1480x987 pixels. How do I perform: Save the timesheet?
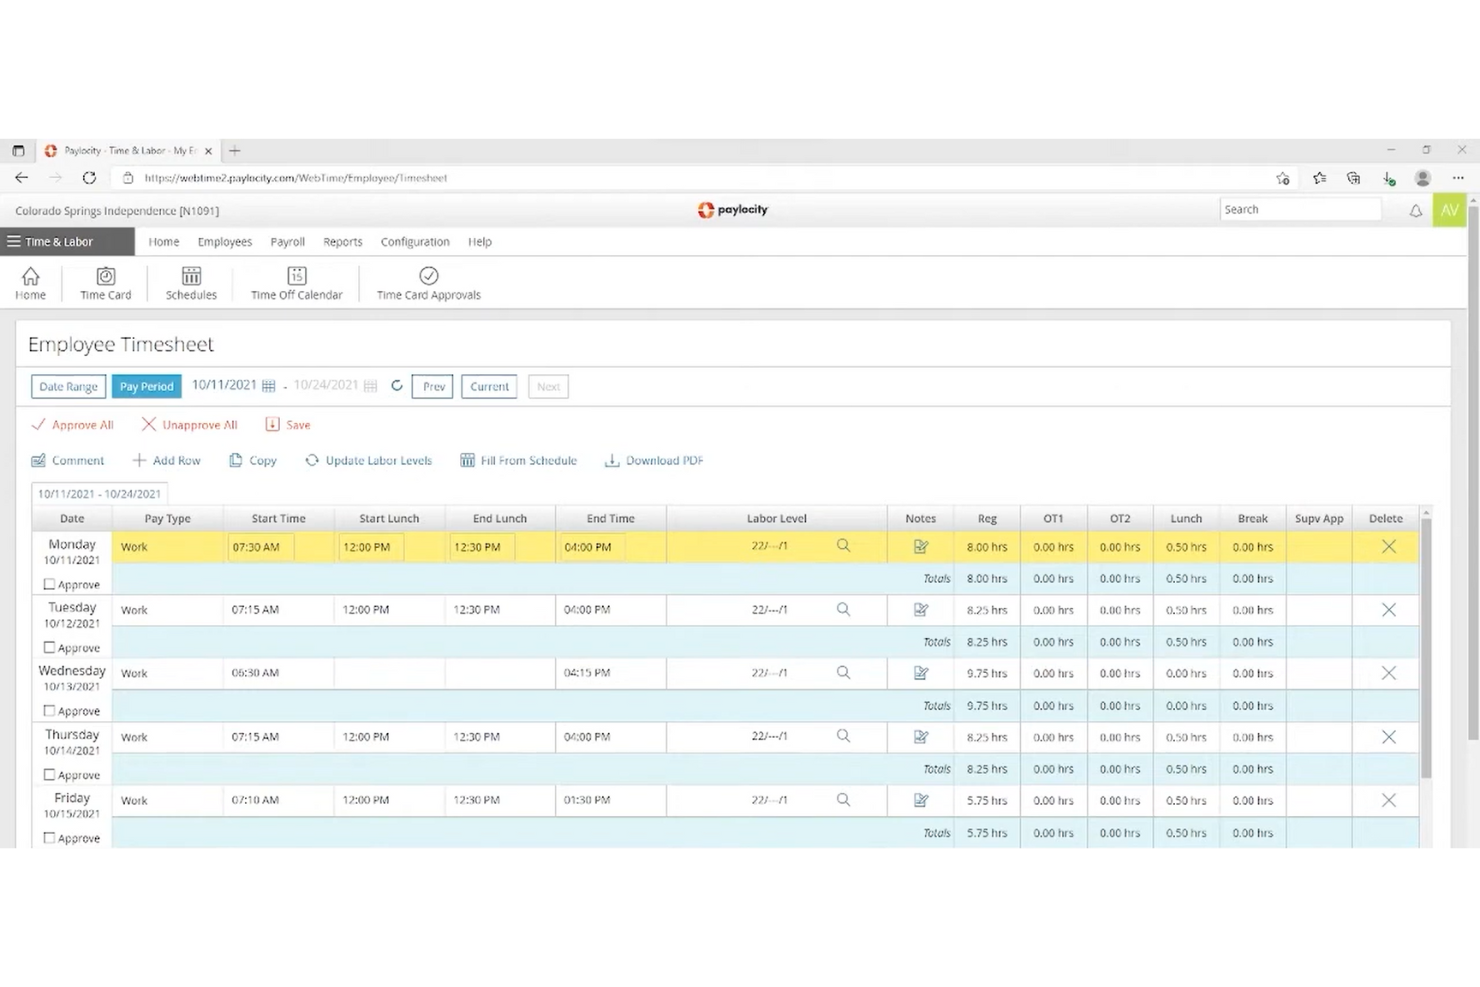pyautogui.click(x=288, y=425)
